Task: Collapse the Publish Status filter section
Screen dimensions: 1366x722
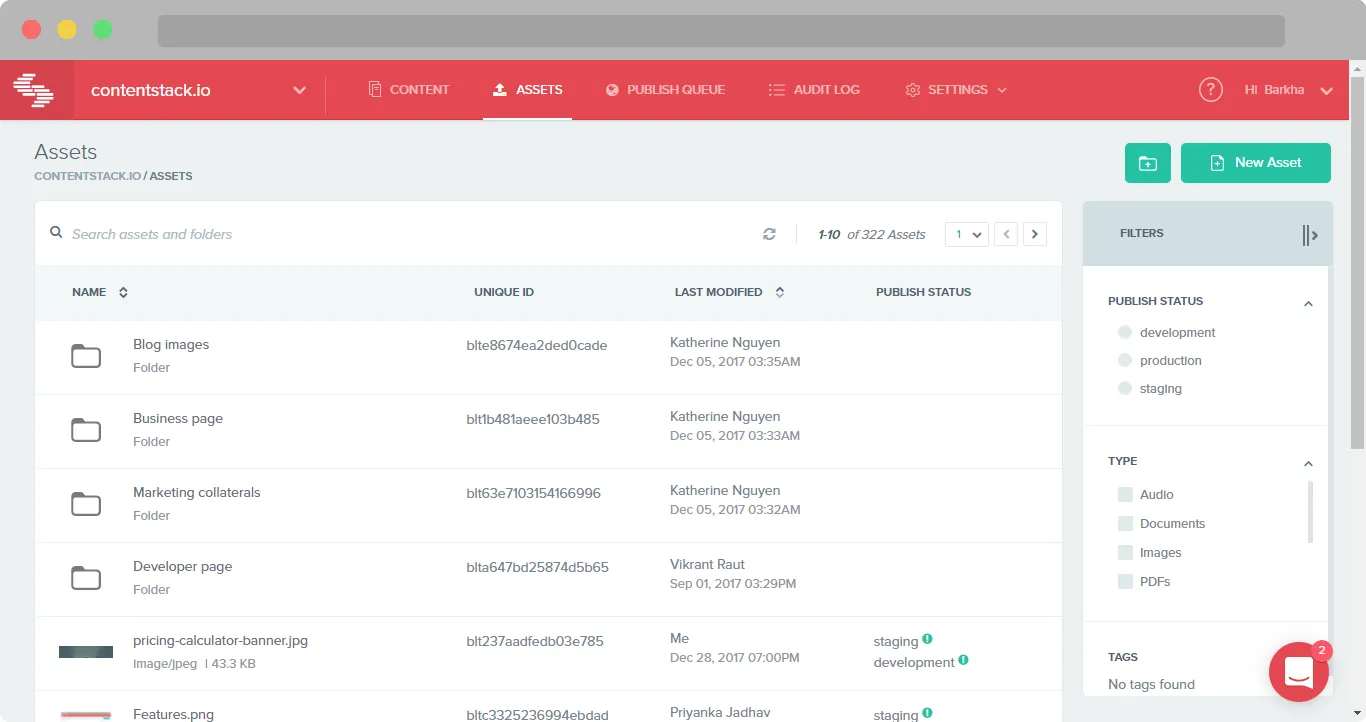Action: pyautogui.click(x=1308, y=302)
